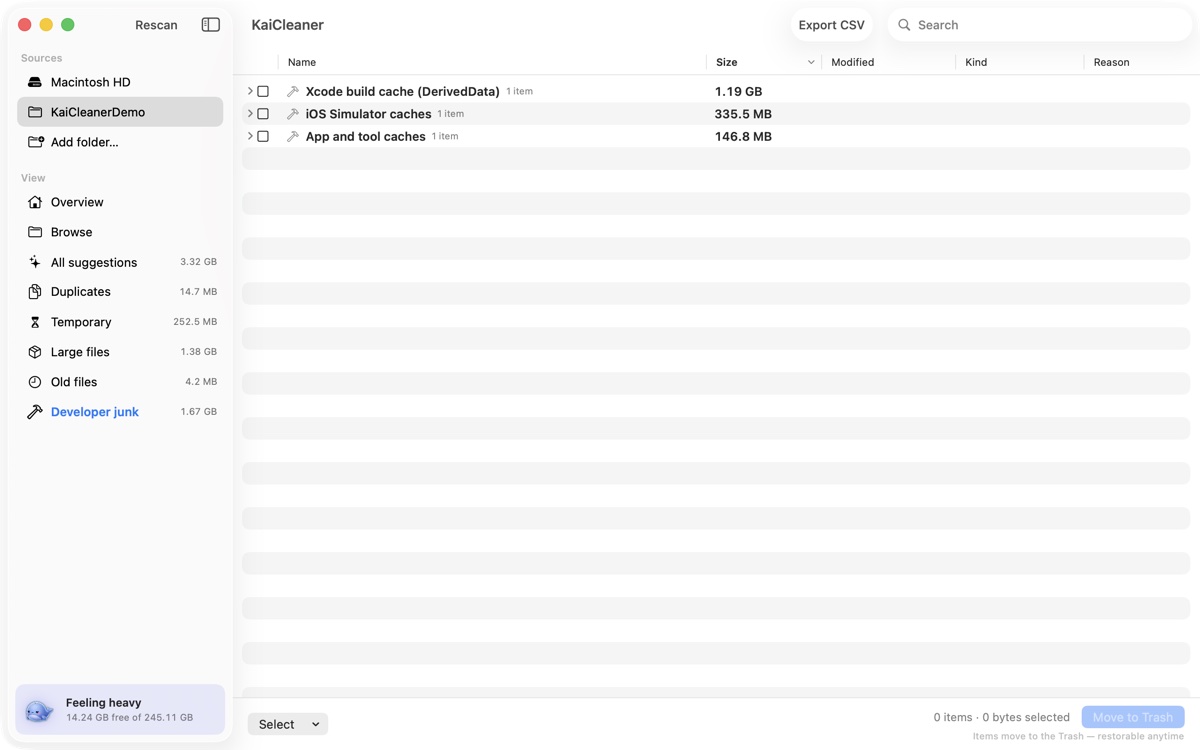This screenshot has height=750, width=1200.
Task: Click the hammer icon beside App and tool caches
Action: (x=292, y=136)
